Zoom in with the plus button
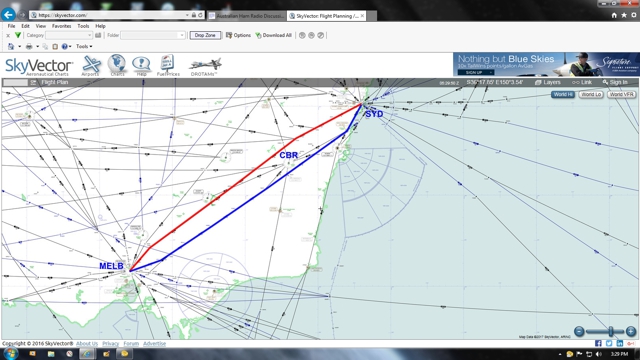This screenshot has width=640, height=360. (631, 331)
